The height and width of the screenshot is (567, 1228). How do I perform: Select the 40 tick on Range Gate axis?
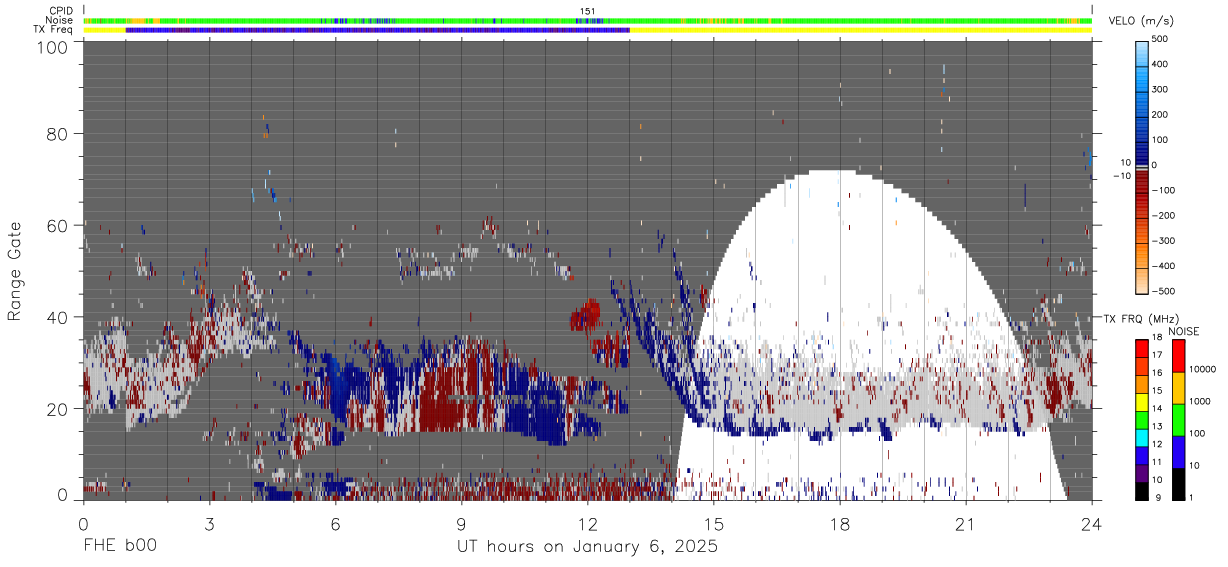tap(58, 317)
